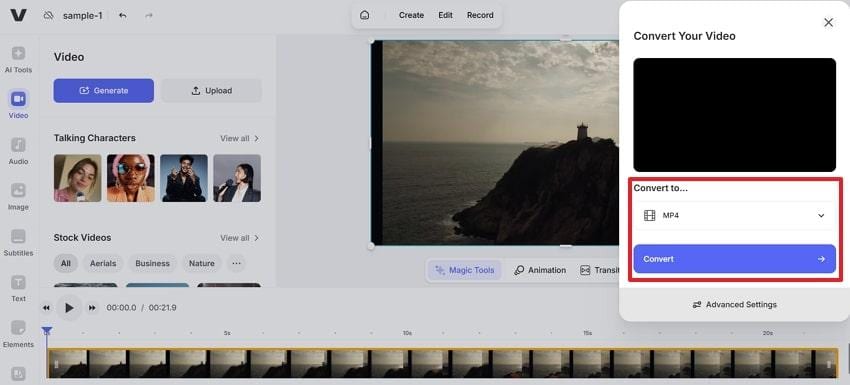The width and height of the screenshot is (850, 385).
Task: Open the Transitions tool
Action: pos(599,270)
